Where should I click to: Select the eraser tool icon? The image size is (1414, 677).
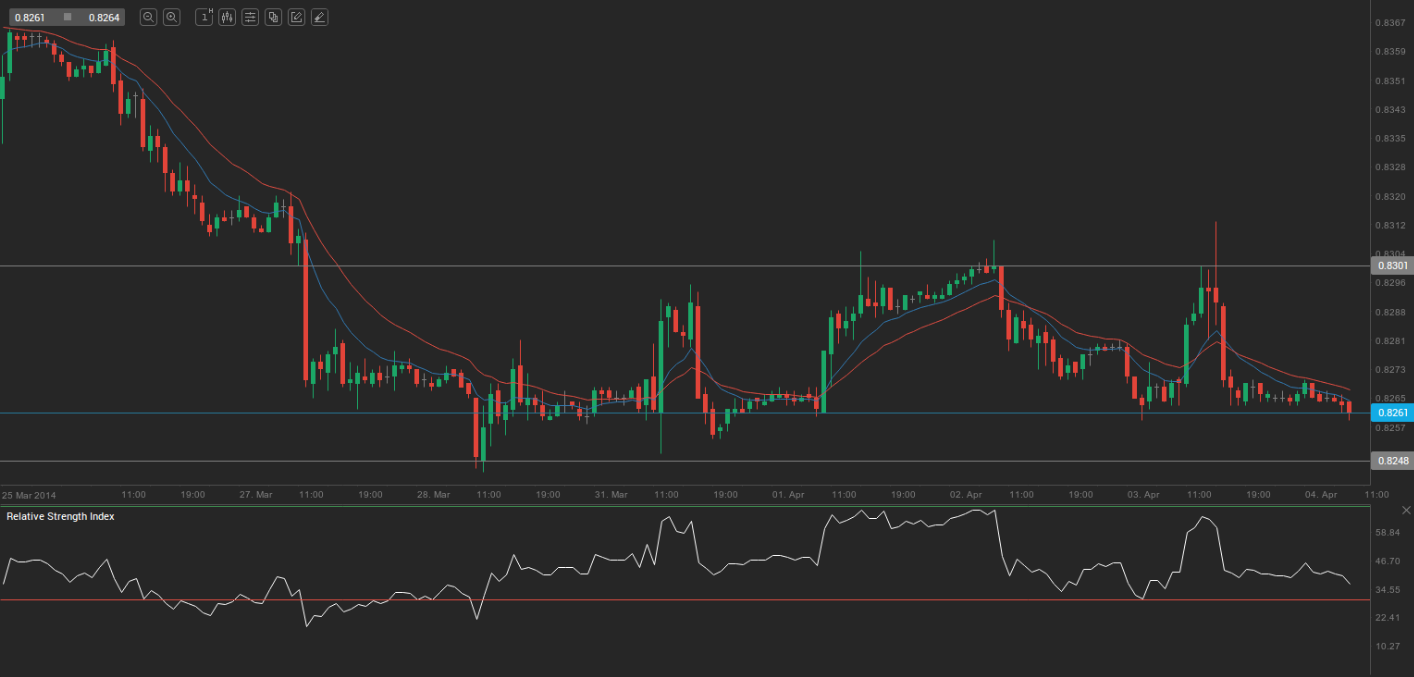tap(319, 17)
